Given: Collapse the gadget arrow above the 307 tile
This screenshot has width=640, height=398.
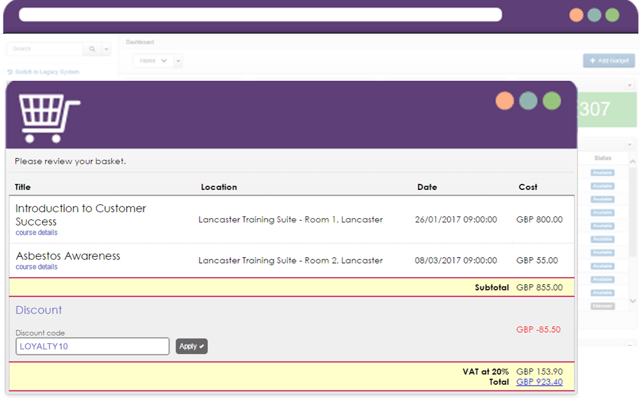Looking at the screenshot, I should pyautogui.click(x=629, y=85).
